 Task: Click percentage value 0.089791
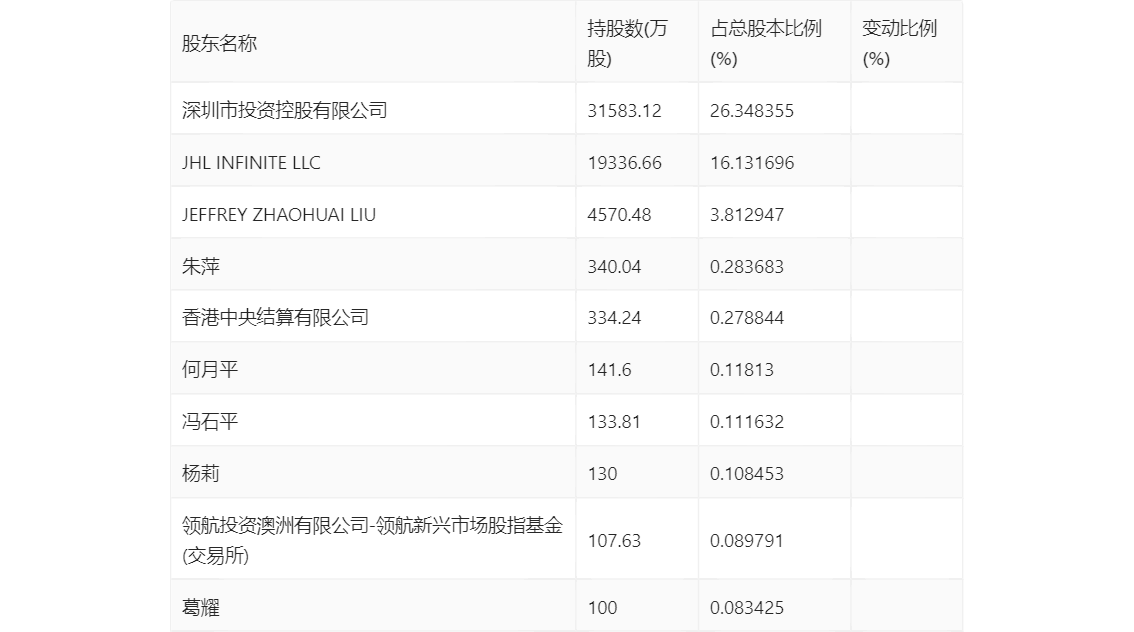click(747, 540)
